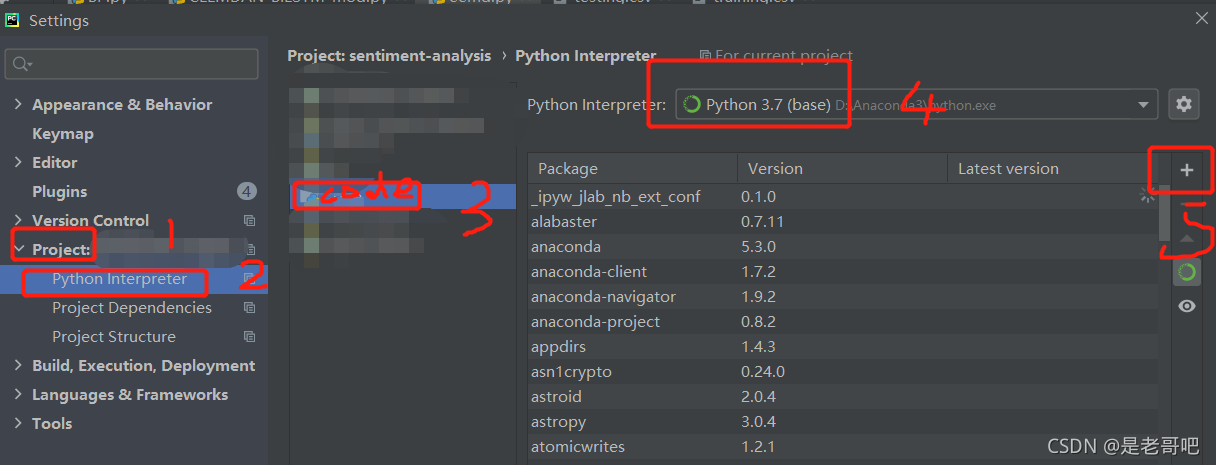The height and width of the screenshot is (465, 1216).
Task: Click version cell 0.7.11
Action: [763, 222]
